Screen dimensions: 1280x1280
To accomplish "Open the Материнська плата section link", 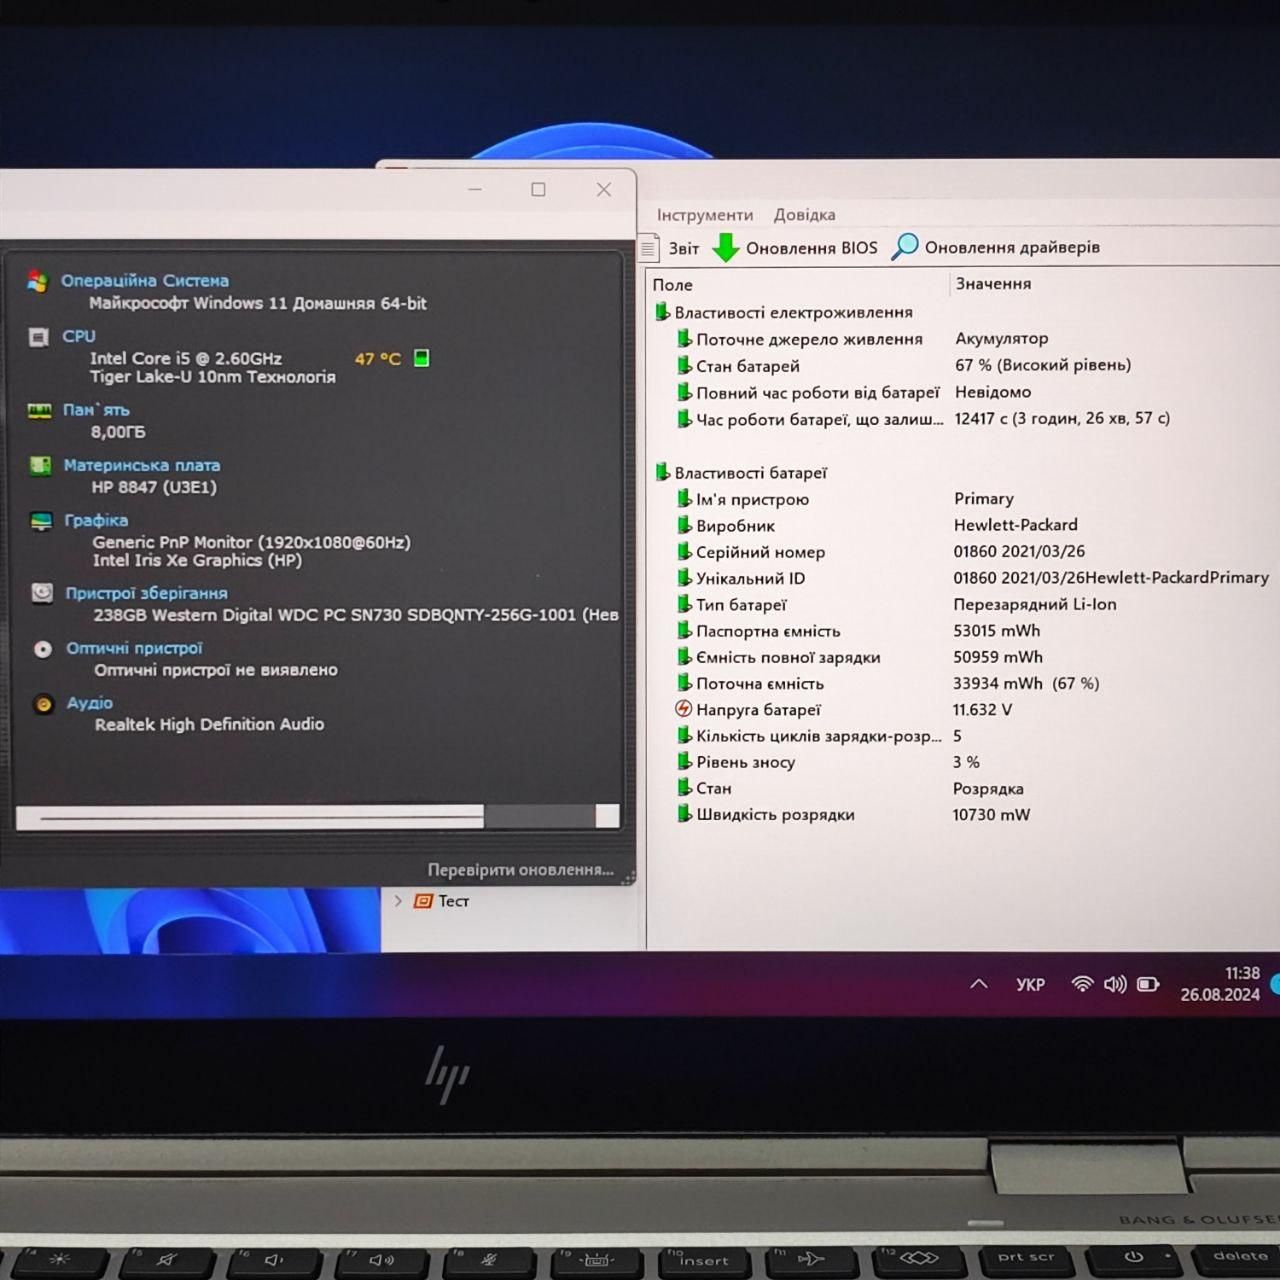I will click(x=142, y=465).
